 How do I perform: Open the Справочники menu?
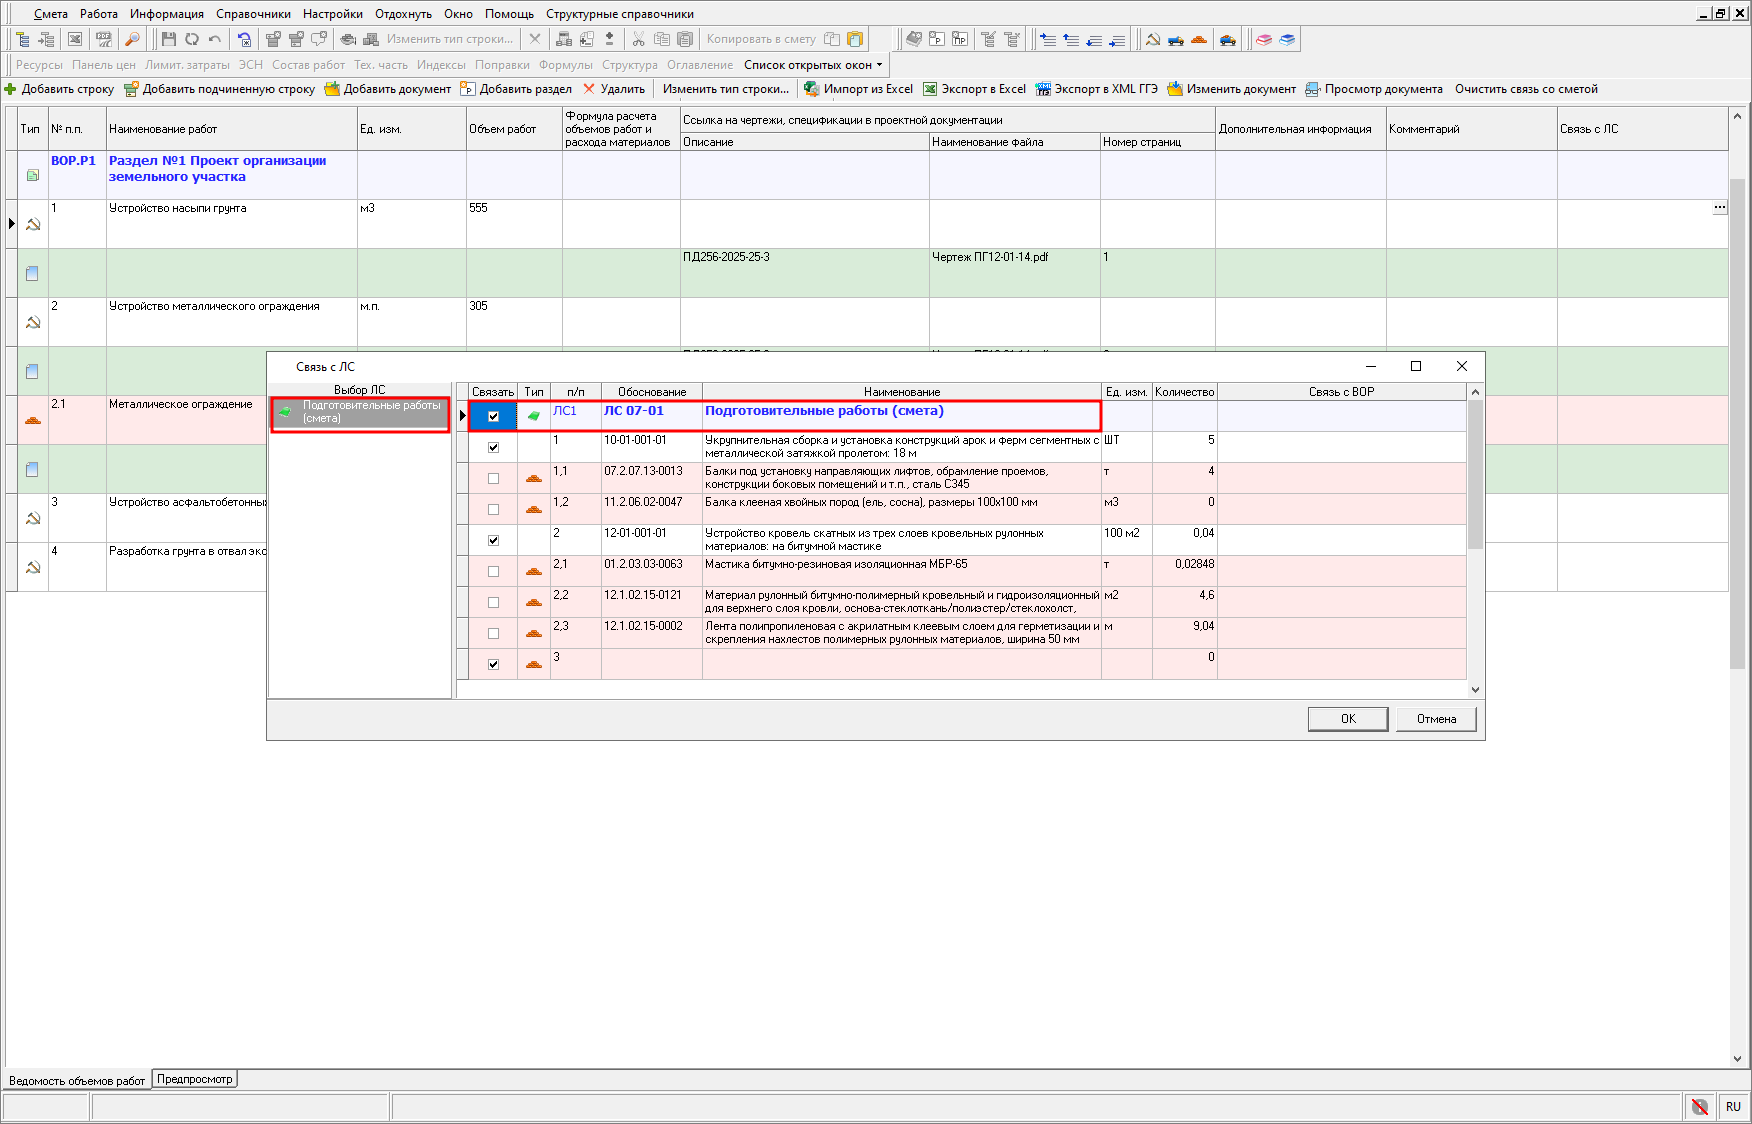click(x=253, y=14)
